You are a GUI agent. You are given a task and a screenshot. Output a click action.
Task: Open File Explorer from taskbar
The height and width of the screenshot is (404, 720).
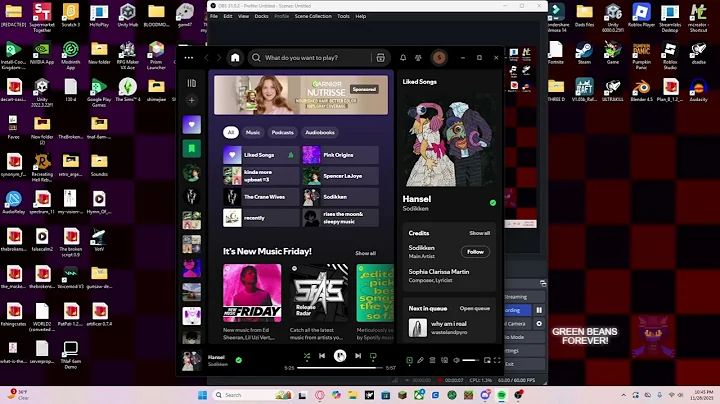coord(353,395)
